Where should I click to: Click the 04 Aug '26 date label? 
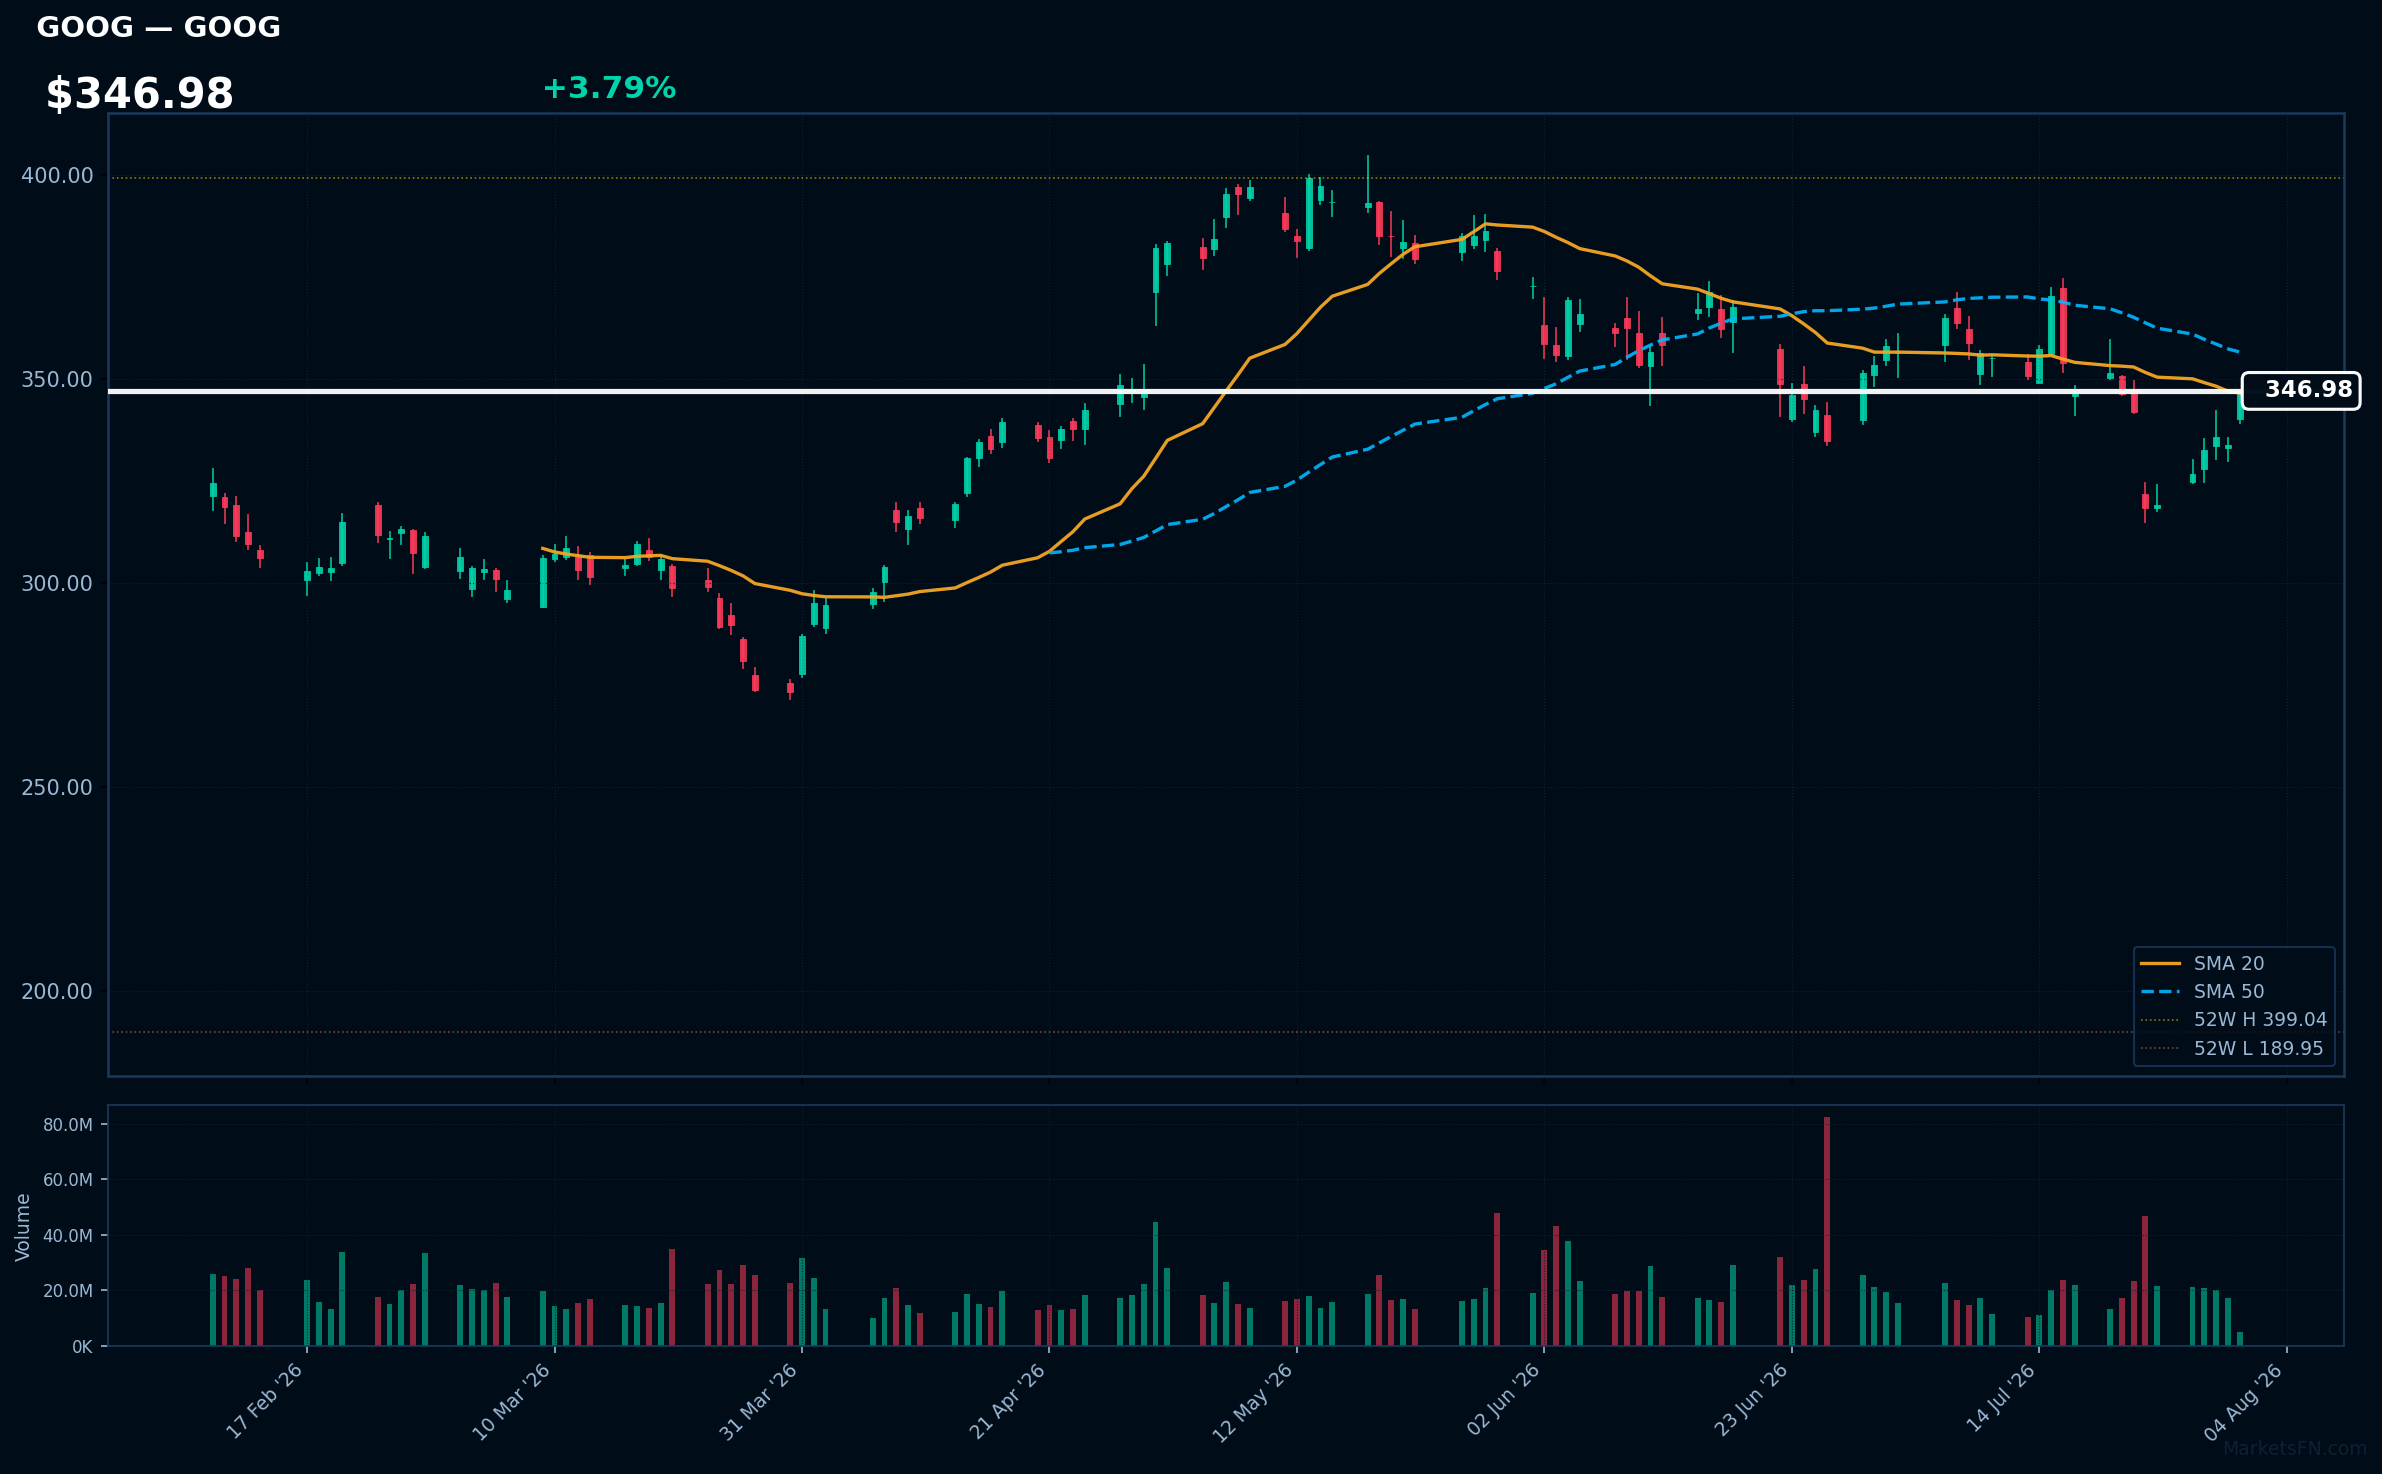pos(2244,1402)
